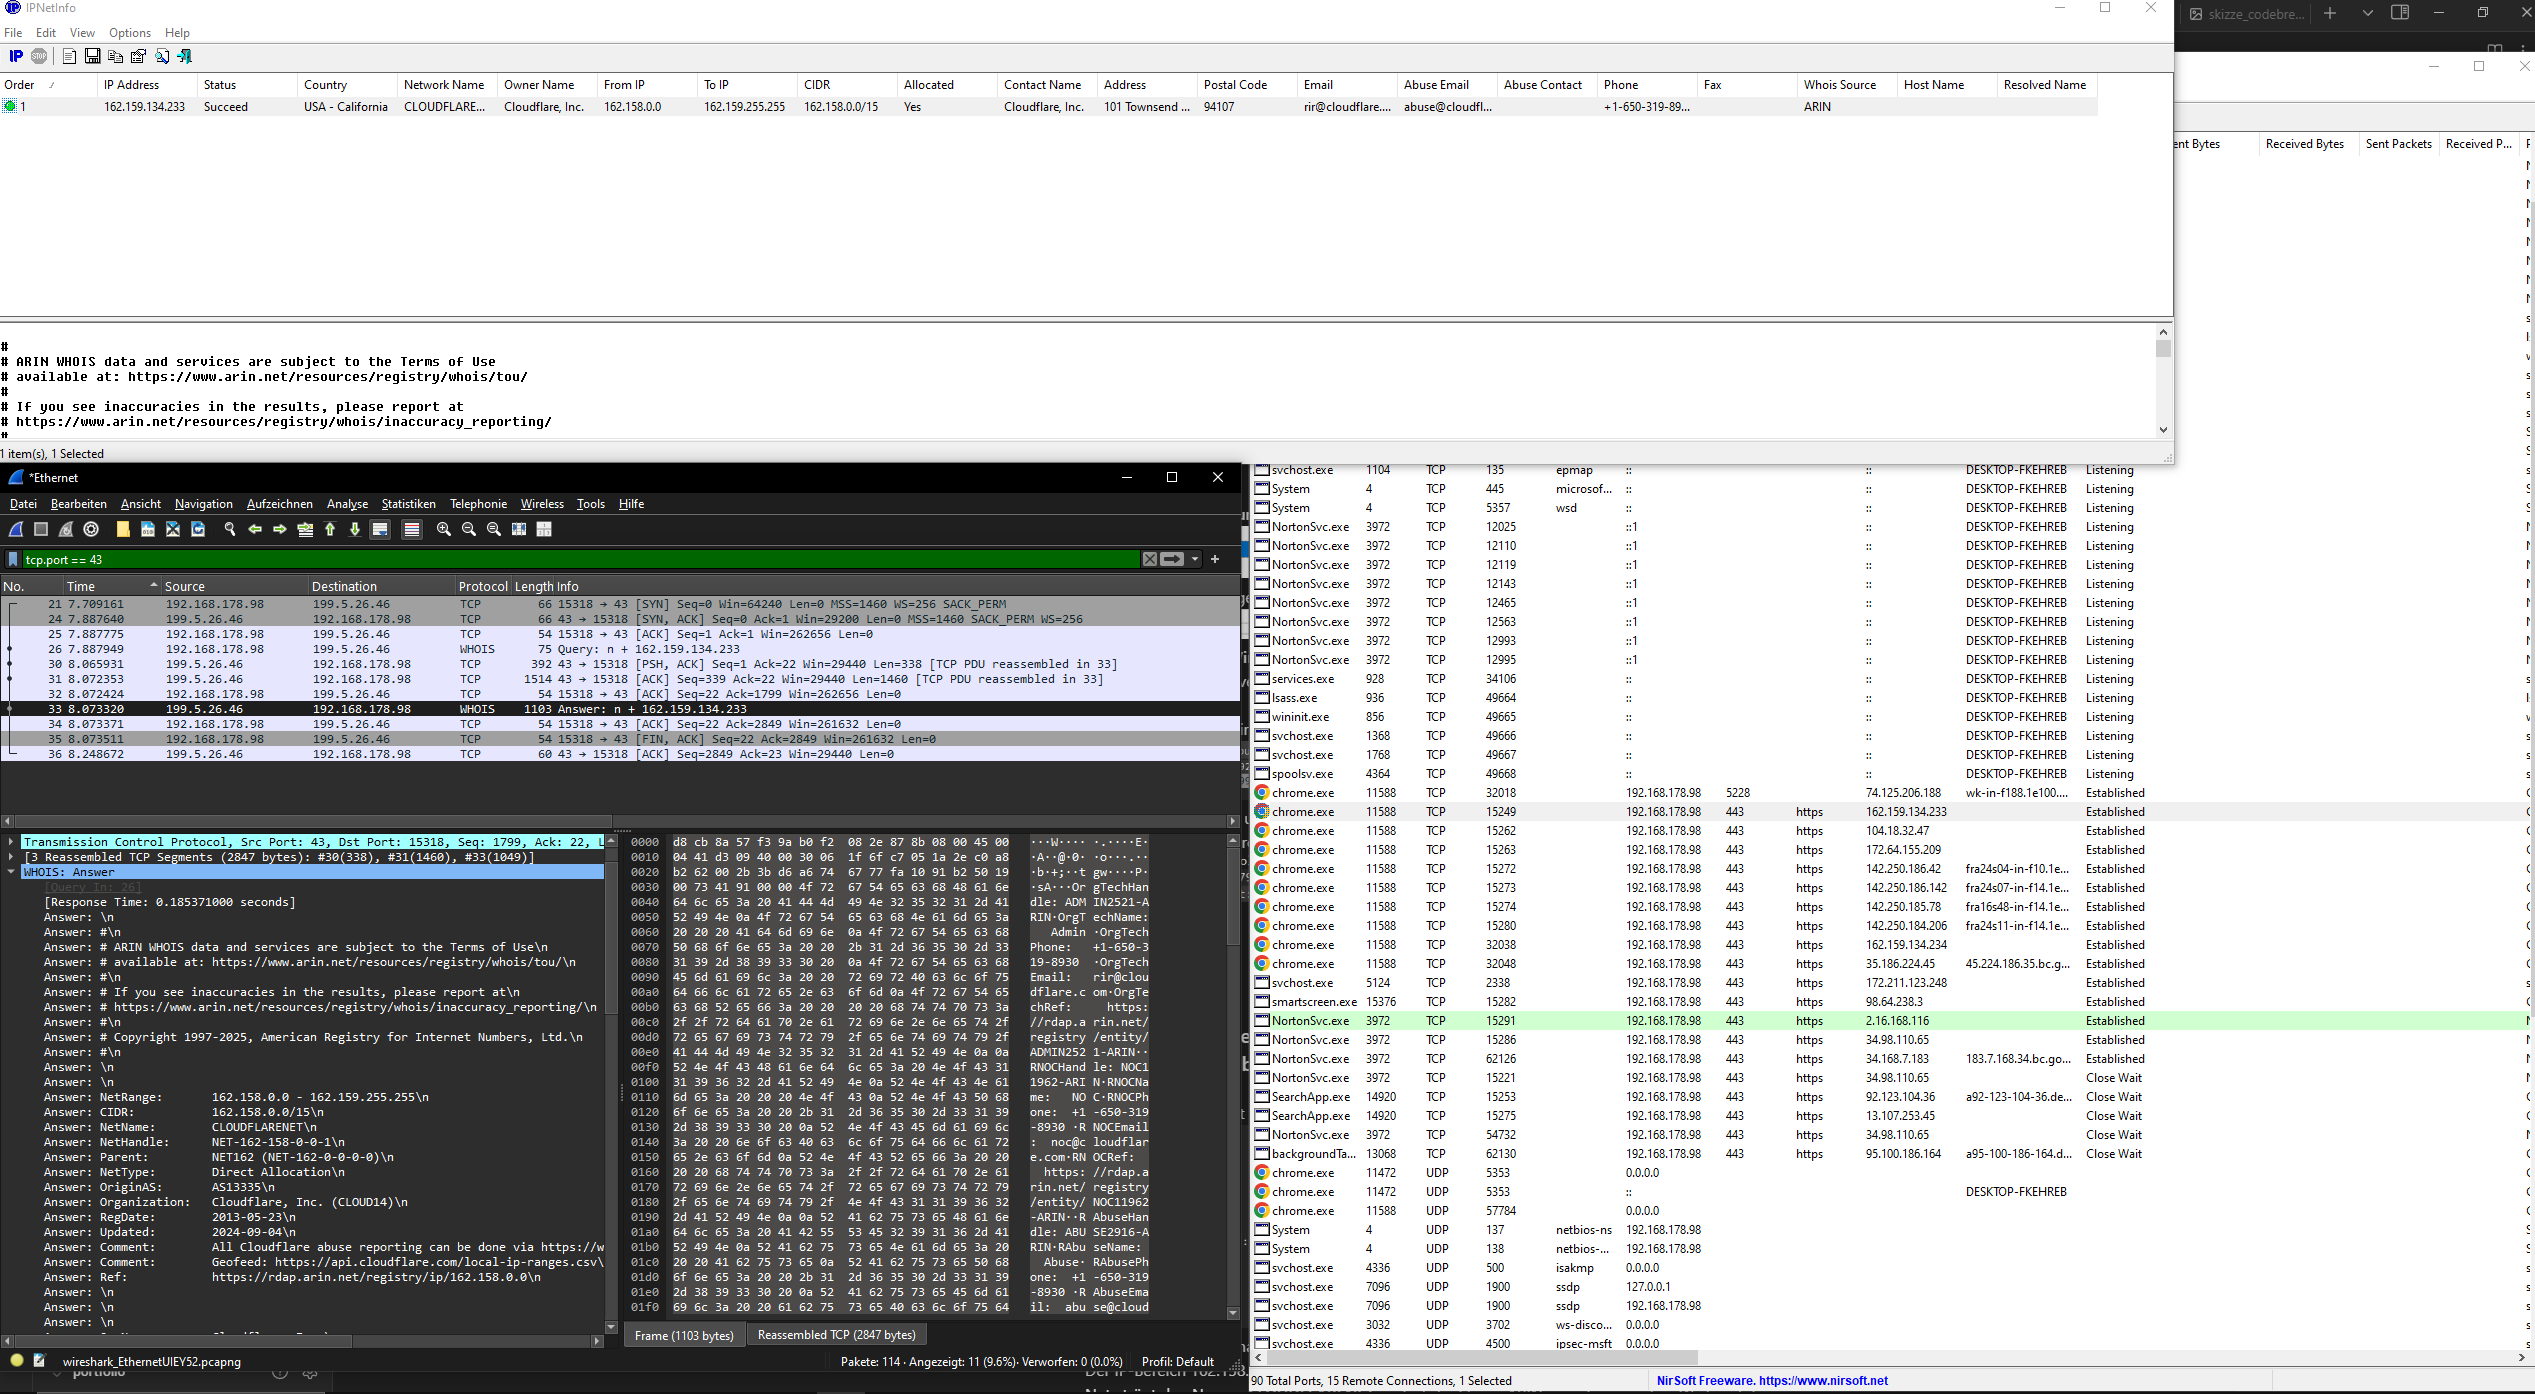2535x1394 pixels.
Task: Restart current capture in Wireshark
Action: tap(66, 529)
